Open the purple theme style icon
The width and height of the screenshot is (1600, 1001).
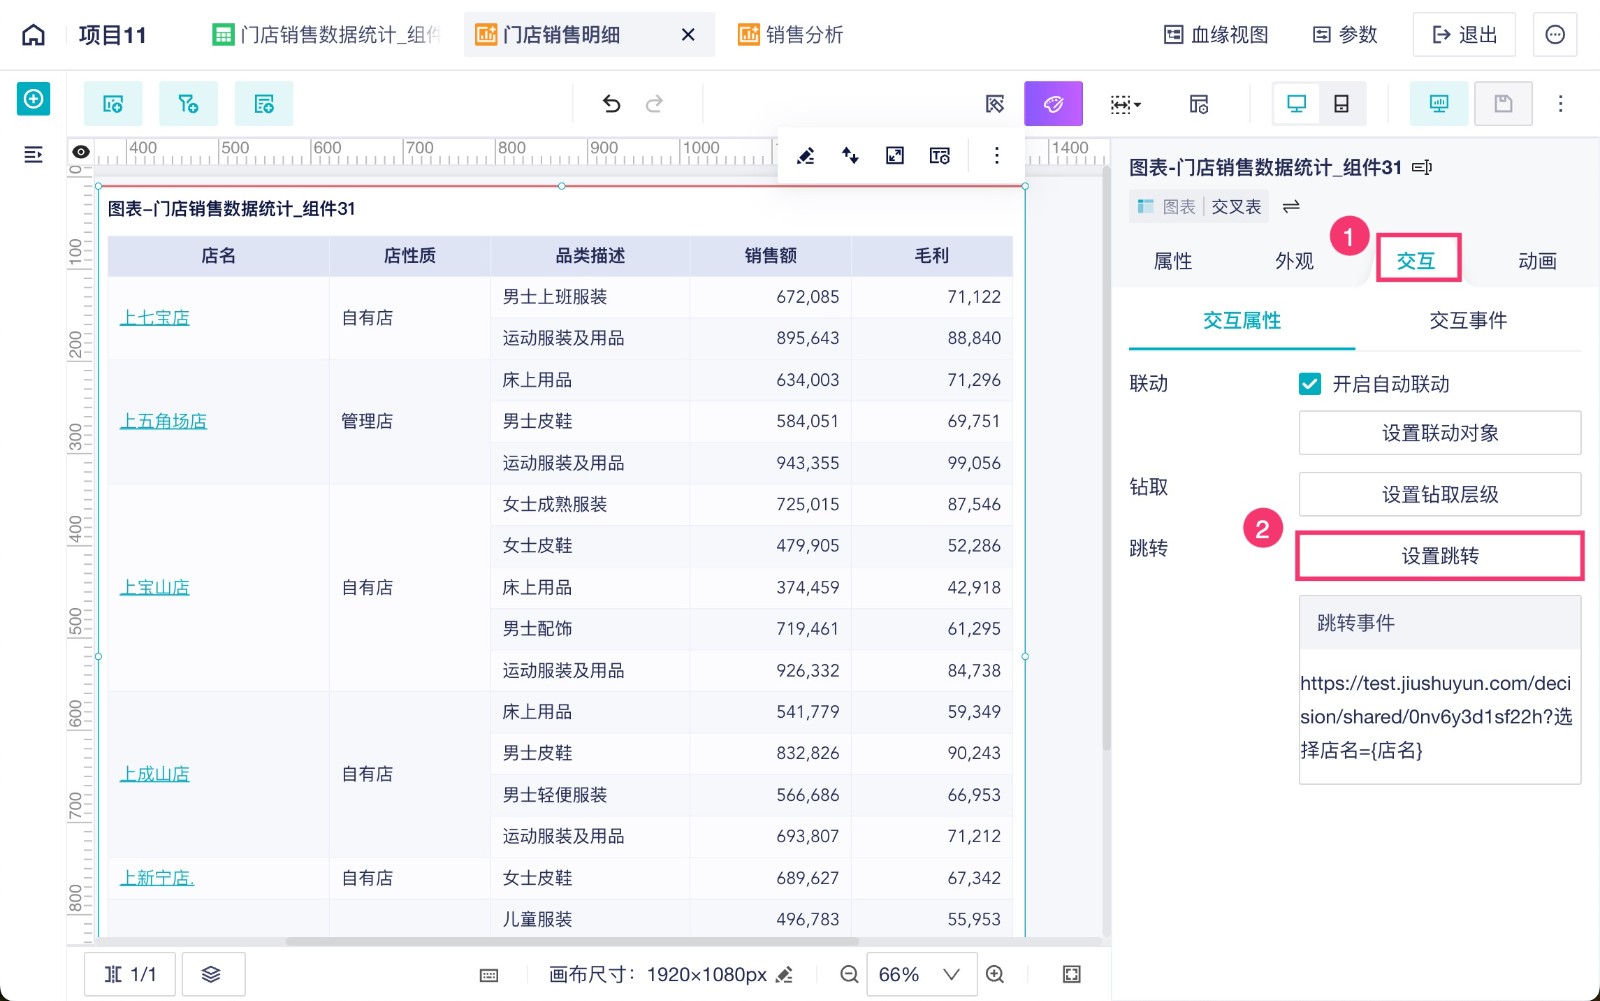pos(1053,104)
